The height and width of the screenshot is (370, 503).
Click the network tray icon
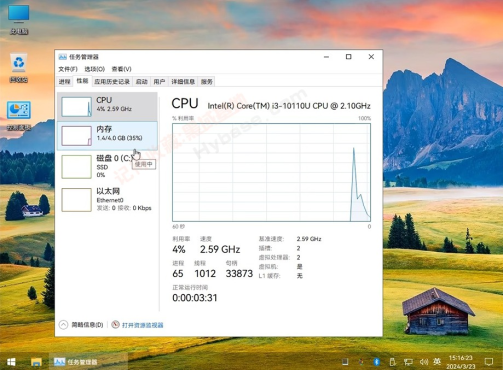coord(408,362)
